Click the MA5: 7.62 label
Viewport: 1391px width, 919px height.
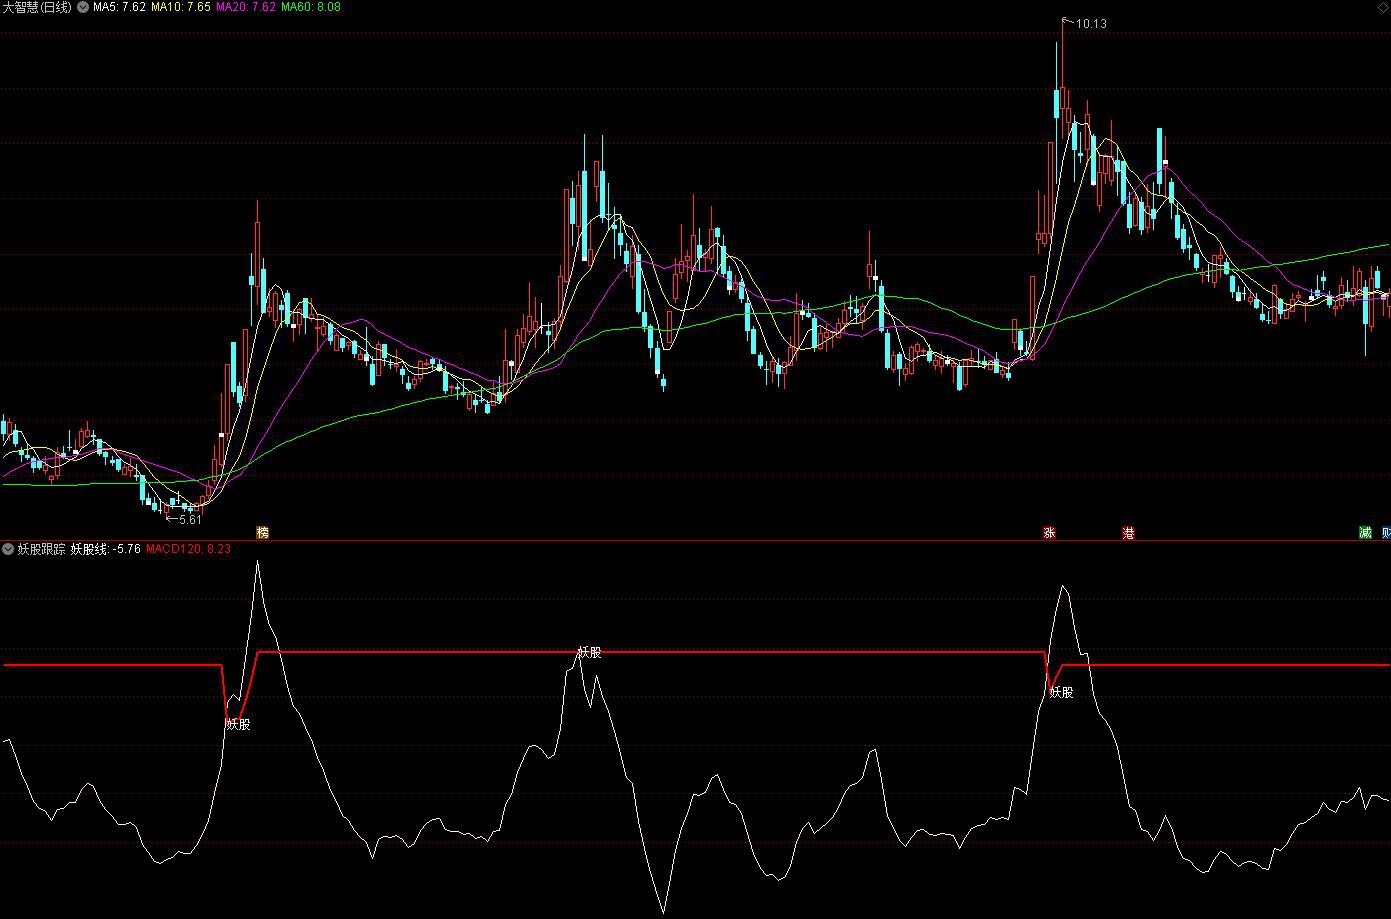(x=119, y=7)
